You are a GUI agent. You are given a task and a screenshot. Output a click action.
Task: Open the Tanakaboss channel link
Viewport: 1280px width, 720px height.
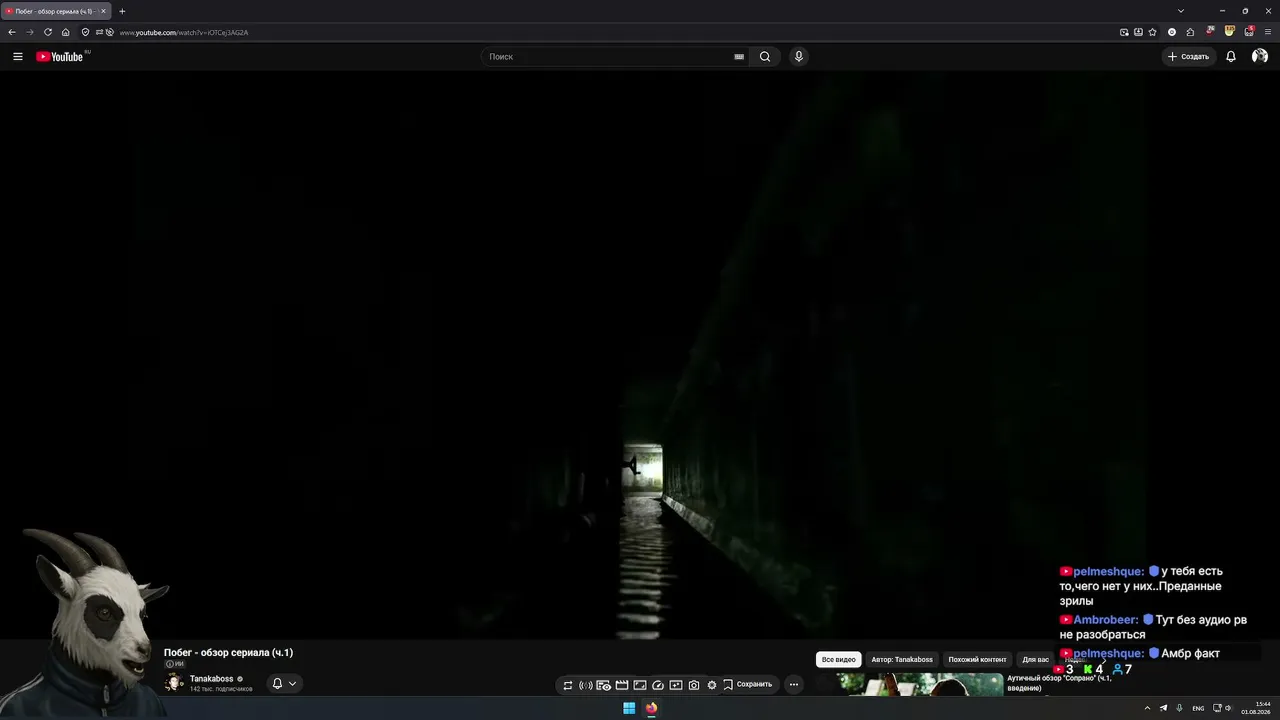pyautogui.click(x=211, y=679)
